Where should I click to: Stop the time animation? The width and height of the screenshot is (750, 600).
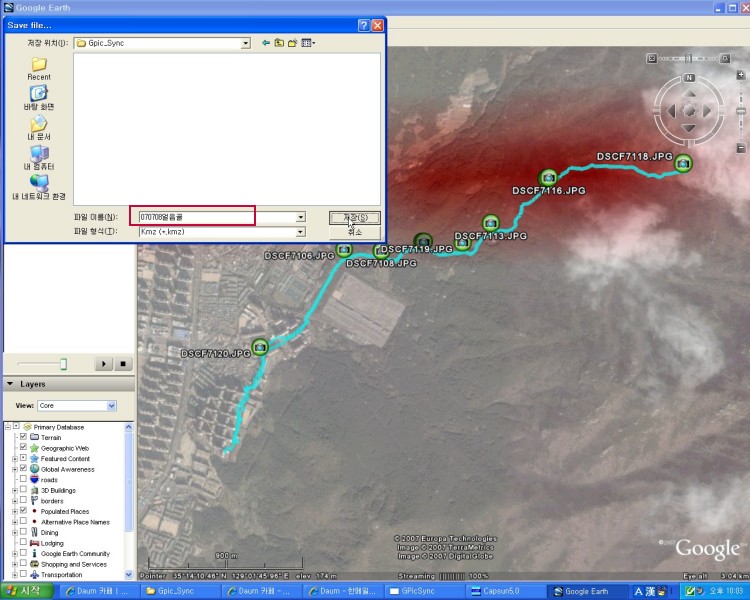[123, 364]
